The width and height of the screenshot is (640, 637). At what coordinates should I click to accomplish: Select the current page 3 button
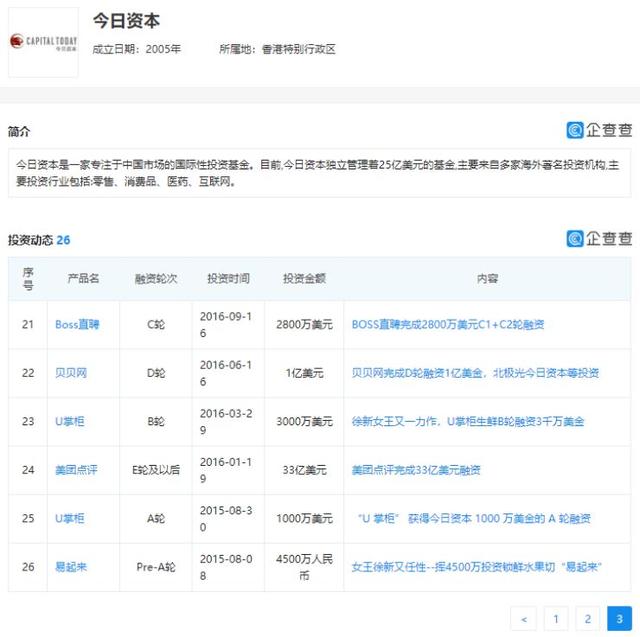[x=619, y=619]
